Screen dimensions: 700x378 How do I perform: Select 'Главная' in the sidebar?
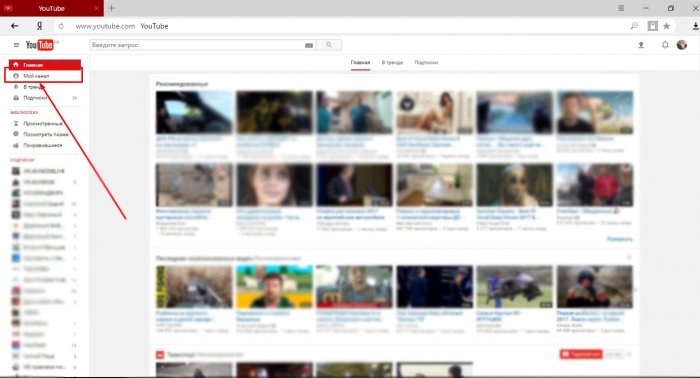(x=45, y=65)
